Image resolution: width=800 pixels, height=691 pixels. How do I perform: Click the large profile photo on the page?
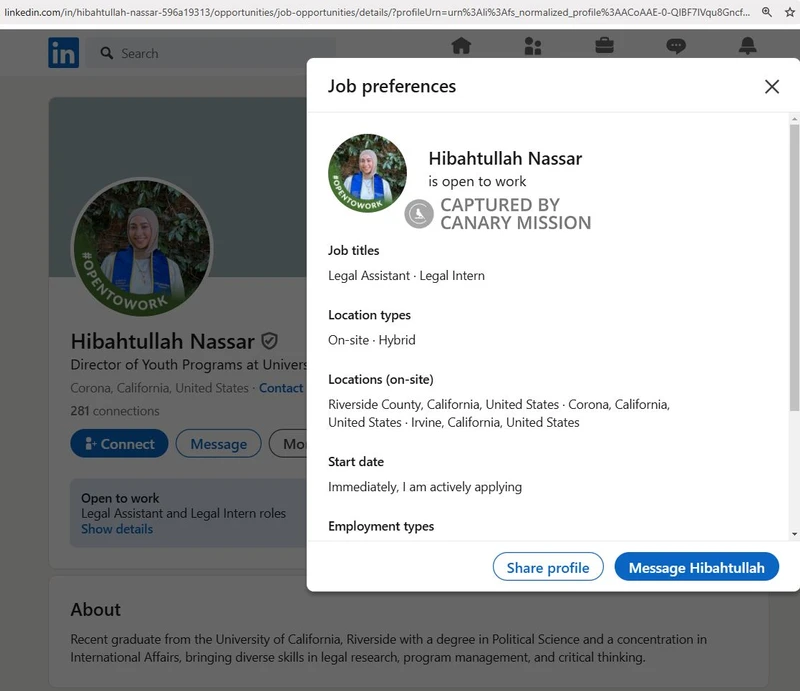click(142, 247)
